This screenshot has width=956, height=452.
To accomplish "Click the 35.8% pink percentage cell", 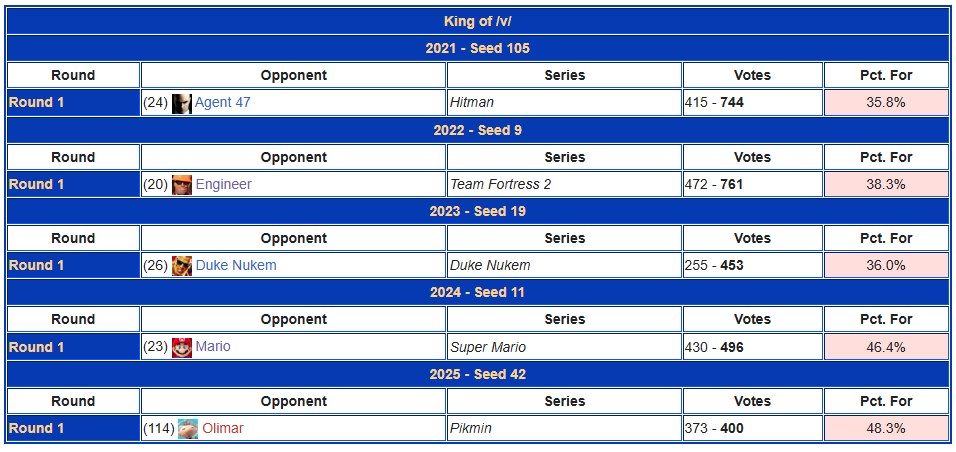I will pos(886,102).
